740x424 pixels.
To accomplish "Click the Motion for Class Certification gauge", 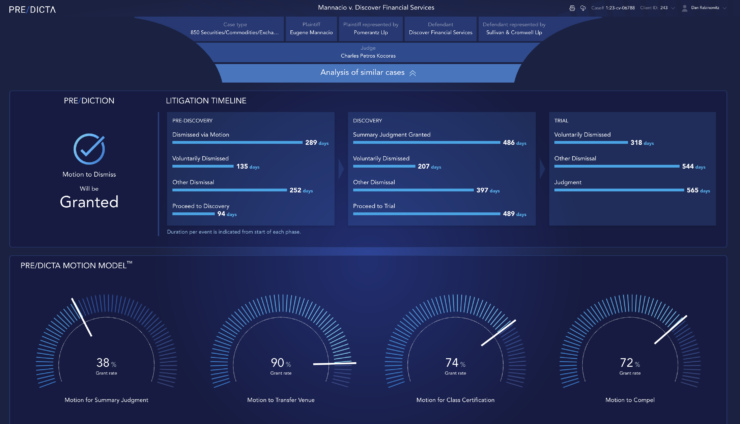I will pos(456,350).
